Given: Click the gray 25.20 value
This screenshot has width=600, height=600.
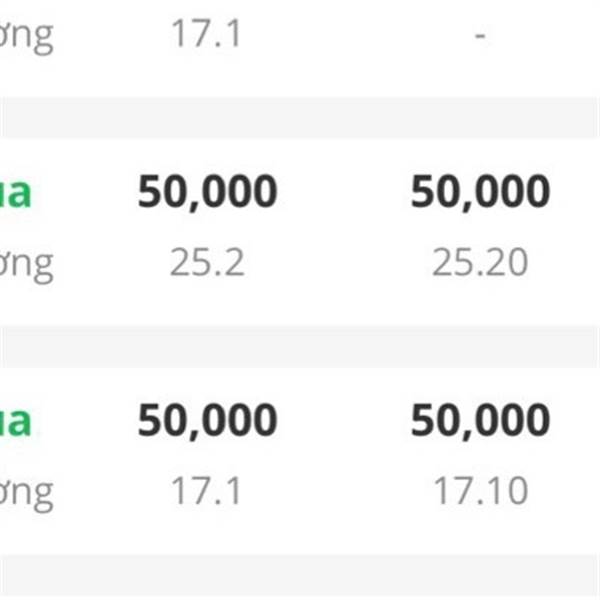Looking at the screenshot, I should (480, 262).
